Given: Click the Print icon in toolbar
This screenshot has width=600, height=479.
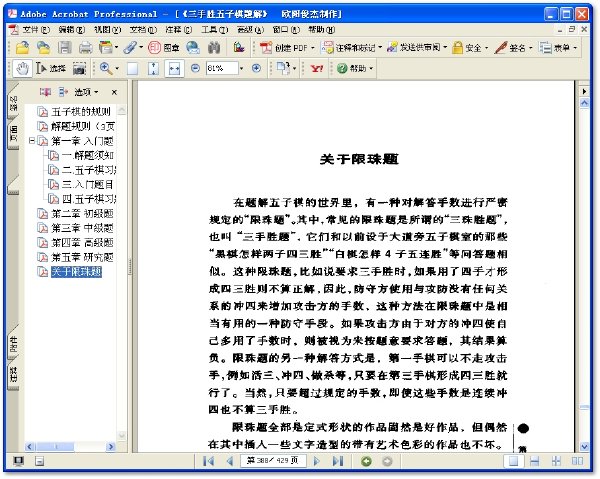Looking at the screenshot, I should [x=85, y=47].
